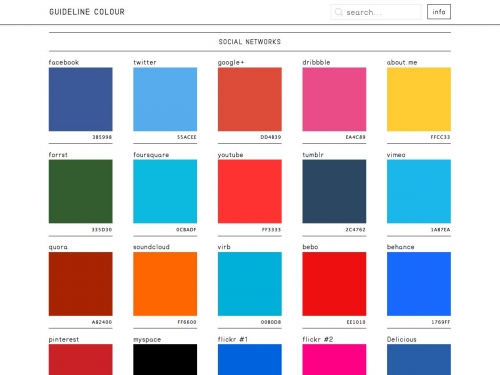Image resolution: width=500 pixels, height=375 pixels.
Task: Click the behance name label
Action: click(400, 247)
